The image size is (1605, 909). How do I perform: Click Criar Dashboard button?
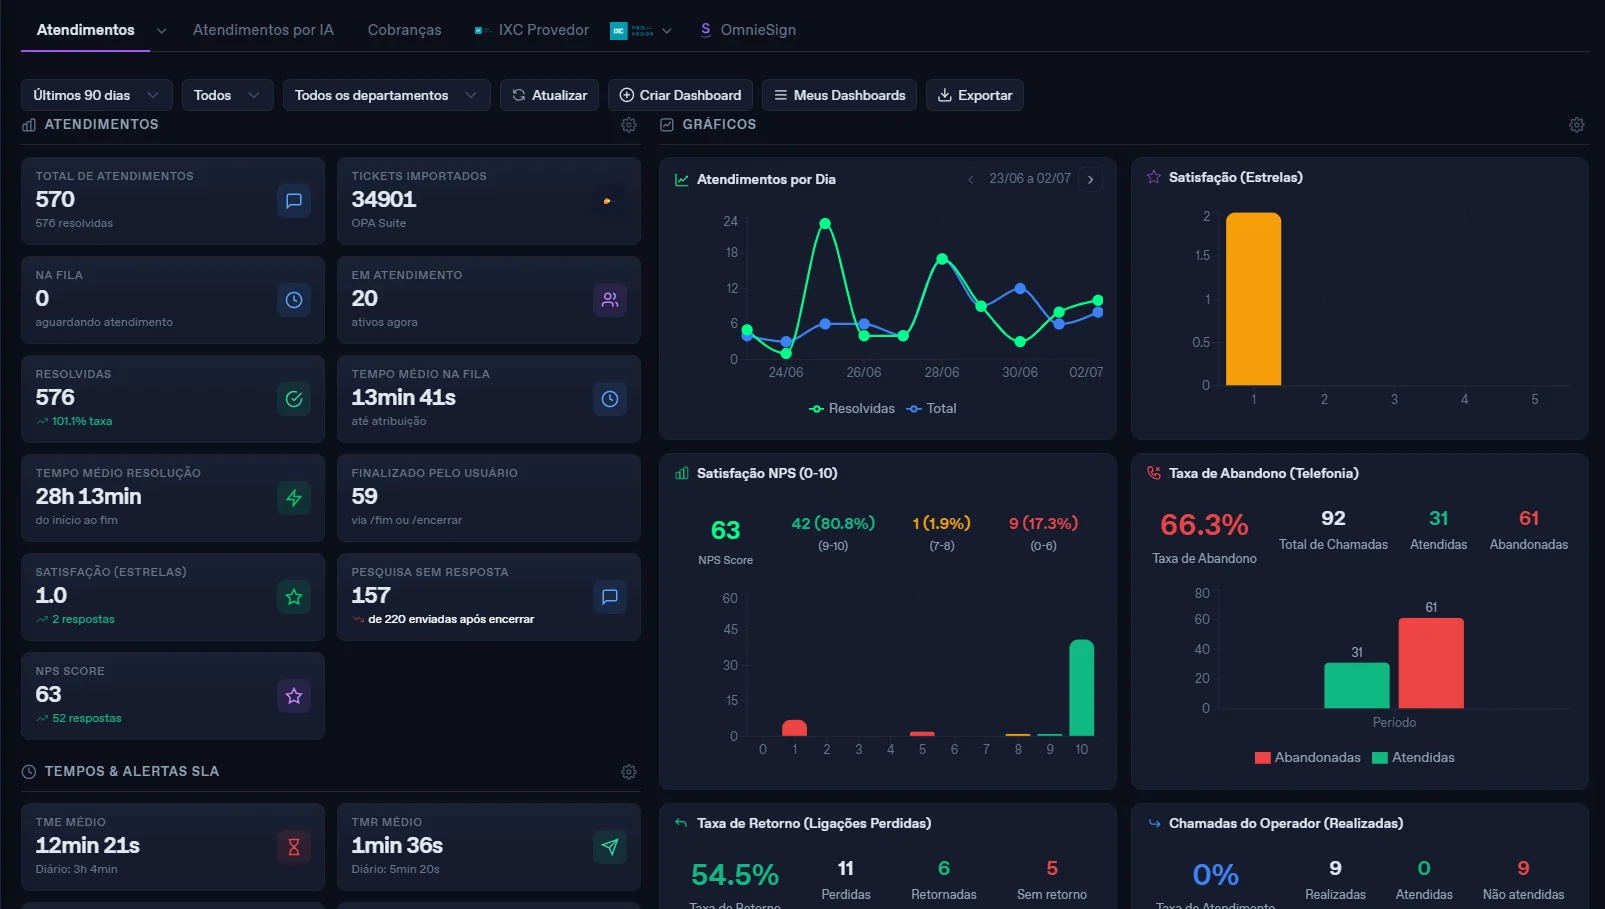pos(681,95)
